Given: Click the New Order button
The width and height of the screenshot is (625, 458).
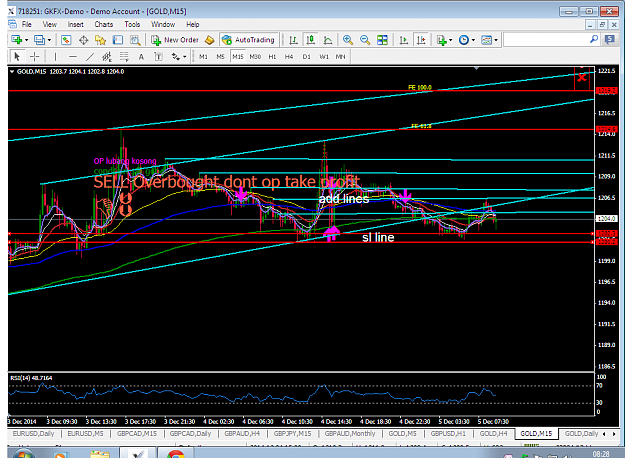Looking at the screenshot, I should [175, 40].
